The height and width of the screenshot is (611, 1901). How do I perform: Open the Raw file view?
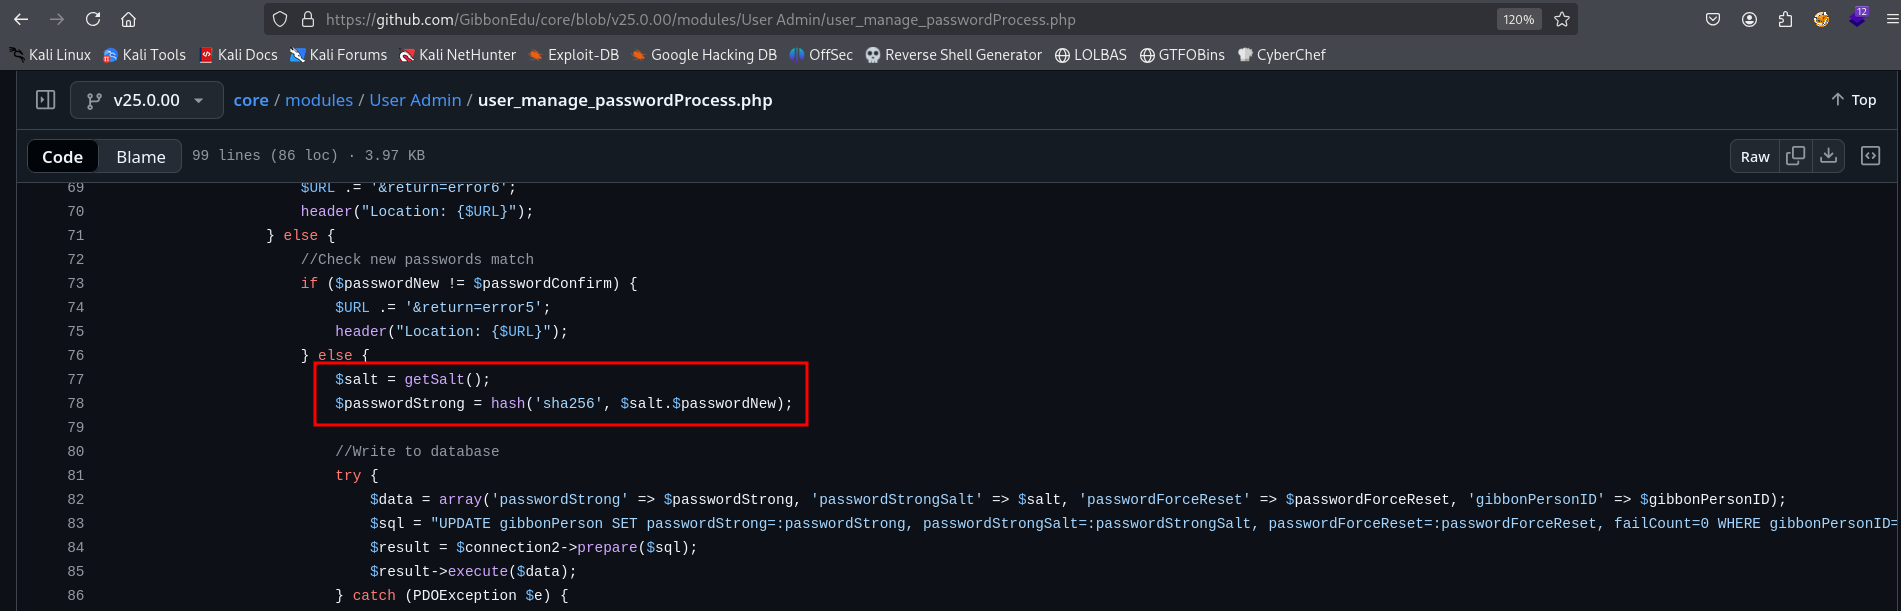(1754, 157)
